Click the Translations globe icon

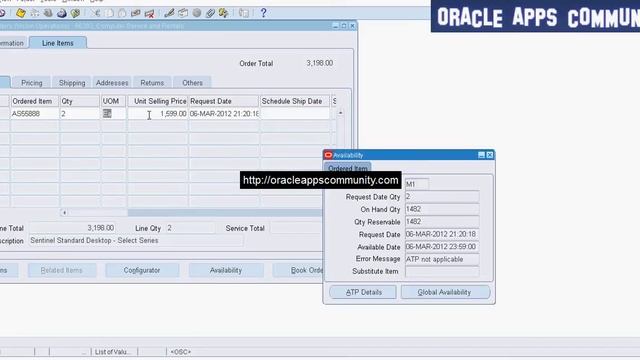197,13
